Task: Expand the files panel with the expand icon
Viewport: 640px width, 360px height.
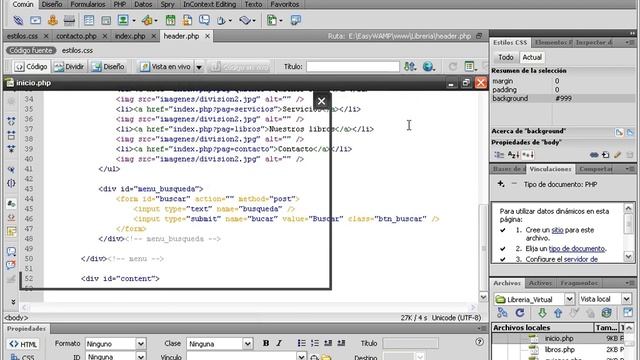Action: [628, 313]
